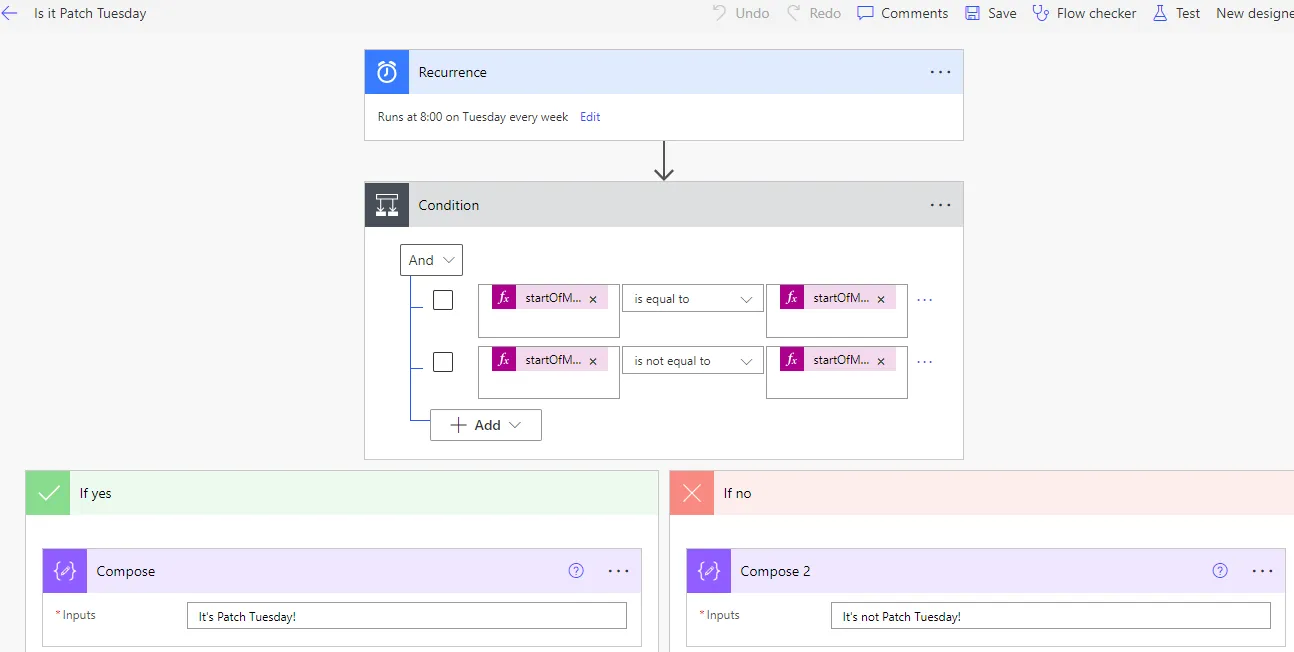Open the Condition ellipsis menu
This screenshot has width=1294, height=652.
[x=941, y=205]
